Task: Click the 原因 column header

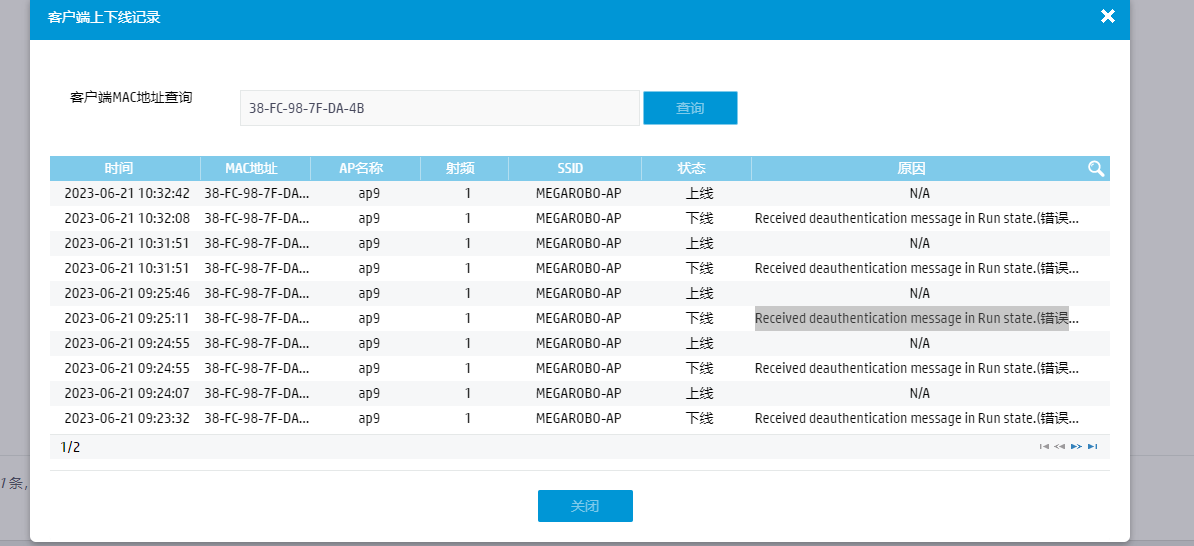Action: 911,168
